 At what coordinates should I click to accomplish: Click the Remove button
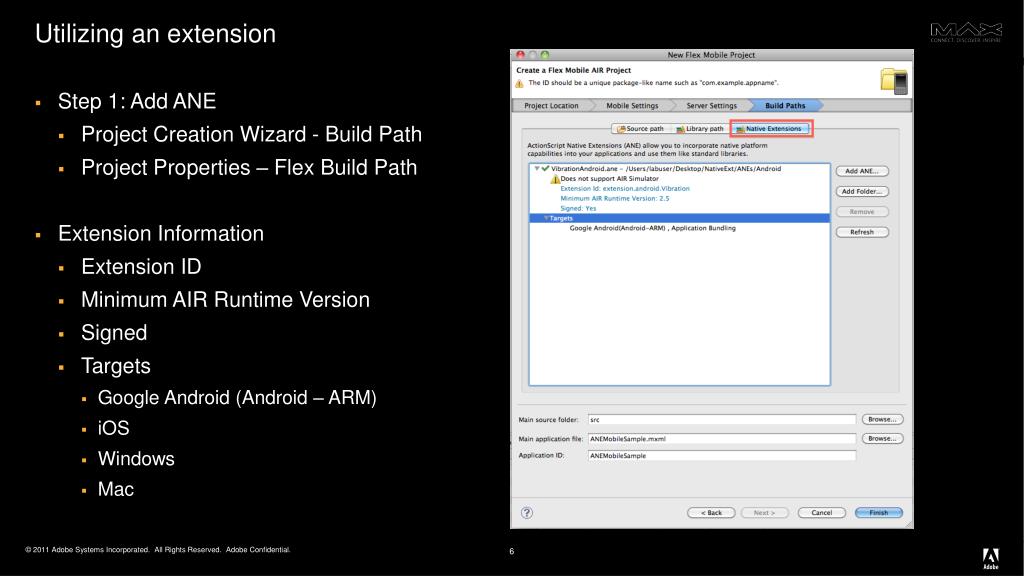tap(862, 212)
